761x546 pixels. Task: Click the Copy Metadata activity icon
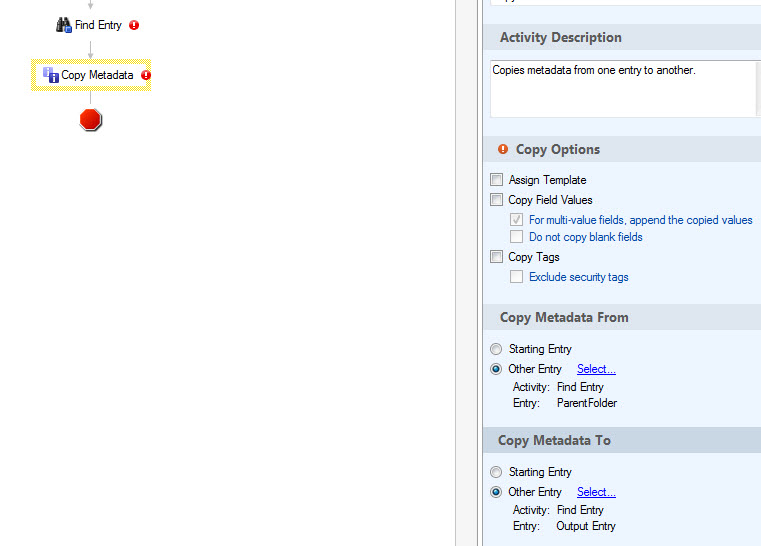point(50,75)
